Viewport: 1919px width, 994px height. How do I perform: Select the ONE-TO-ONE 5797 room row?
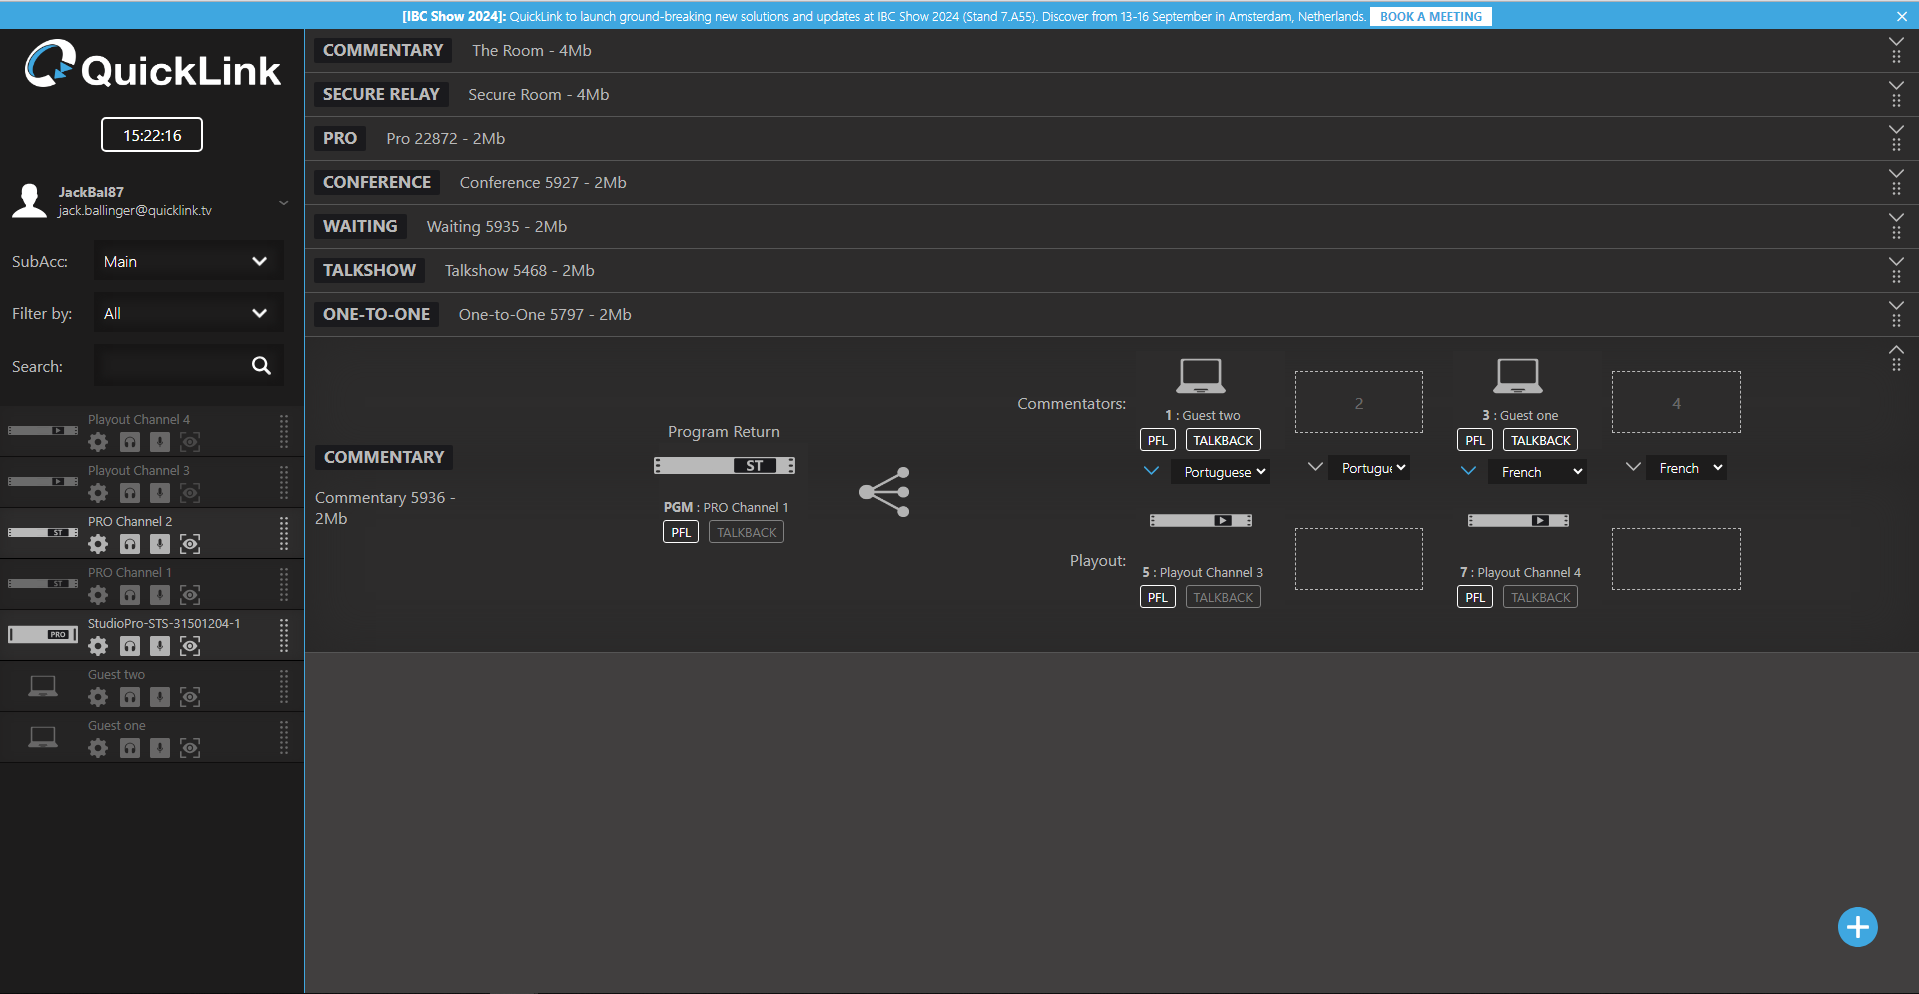tap(1112, 315)
